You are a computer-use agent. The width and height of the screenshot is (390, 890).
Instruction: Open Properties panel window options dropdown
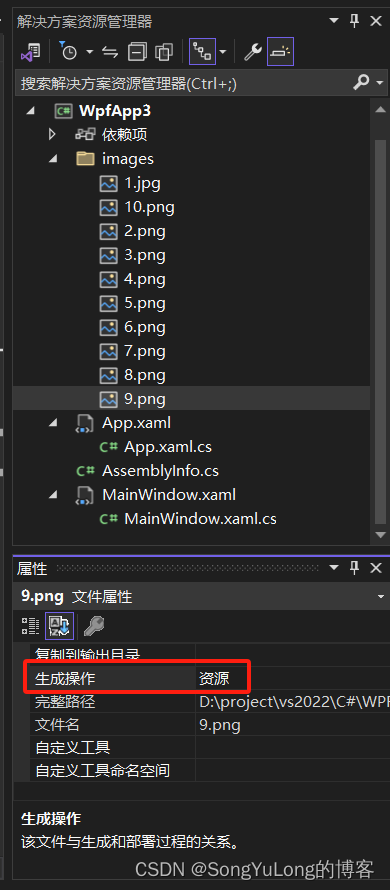point(334,568)
